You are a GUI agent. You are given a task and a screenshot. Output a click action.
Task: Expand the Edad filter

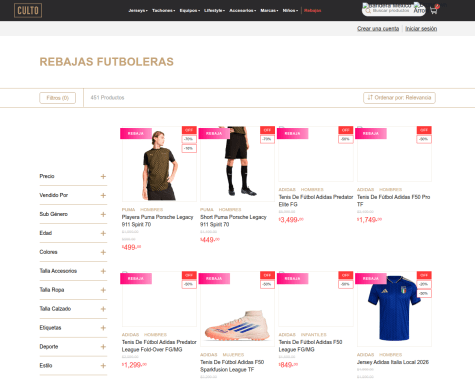(x=73, y=233)
